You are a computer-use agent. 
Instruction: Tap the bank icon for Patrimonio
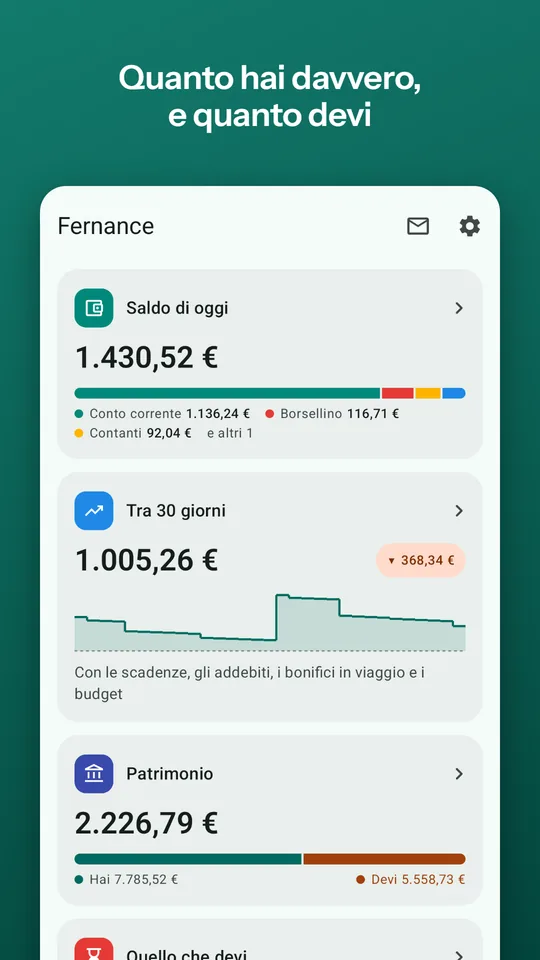tap(94, 774)
